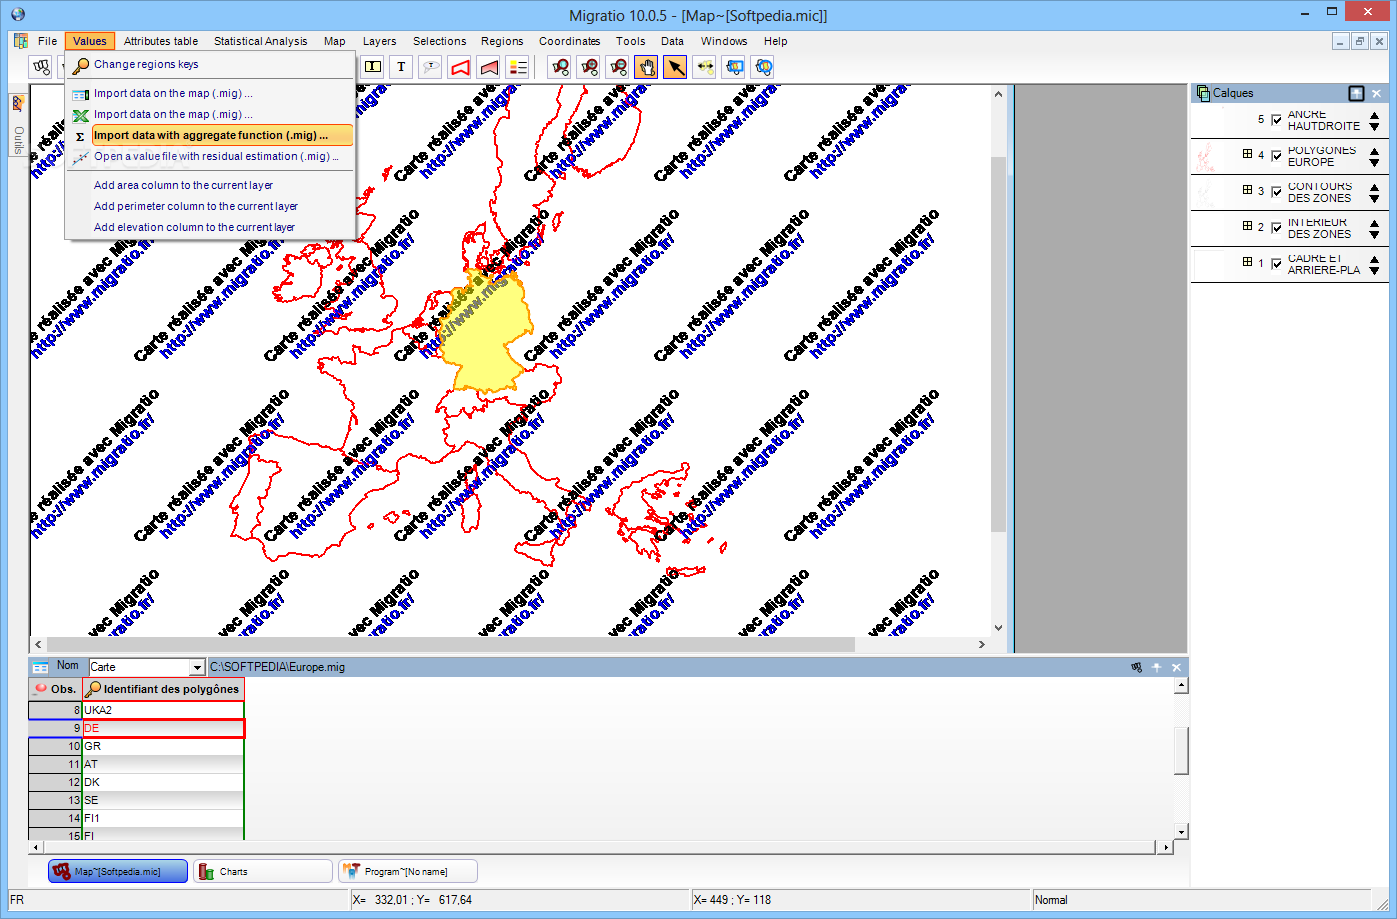Image resolution: width=1397 pixels, height=919 pixels.
Task: Click the blue map layers icon
Action: (734, 67)
